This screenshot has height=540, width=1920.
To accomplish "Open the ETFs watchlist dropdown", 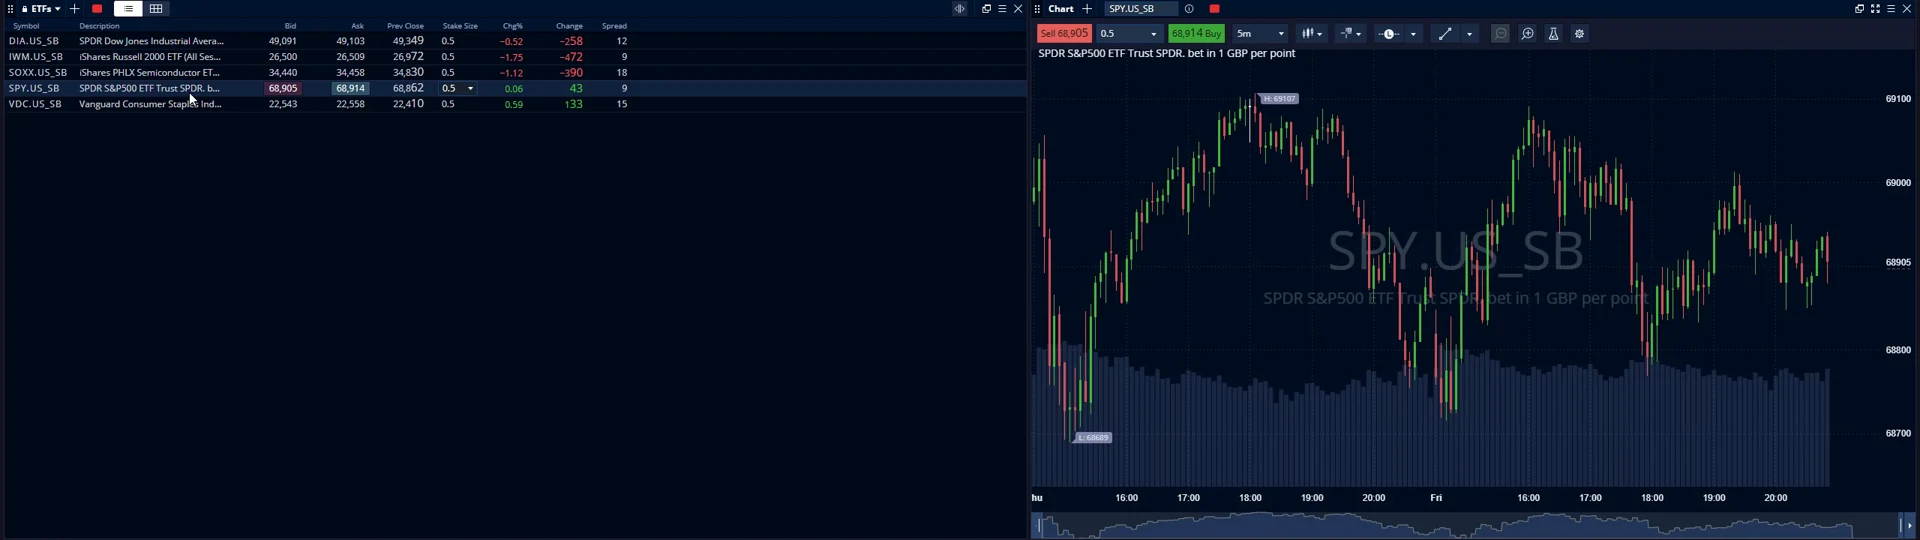I will tap(41, 9).
